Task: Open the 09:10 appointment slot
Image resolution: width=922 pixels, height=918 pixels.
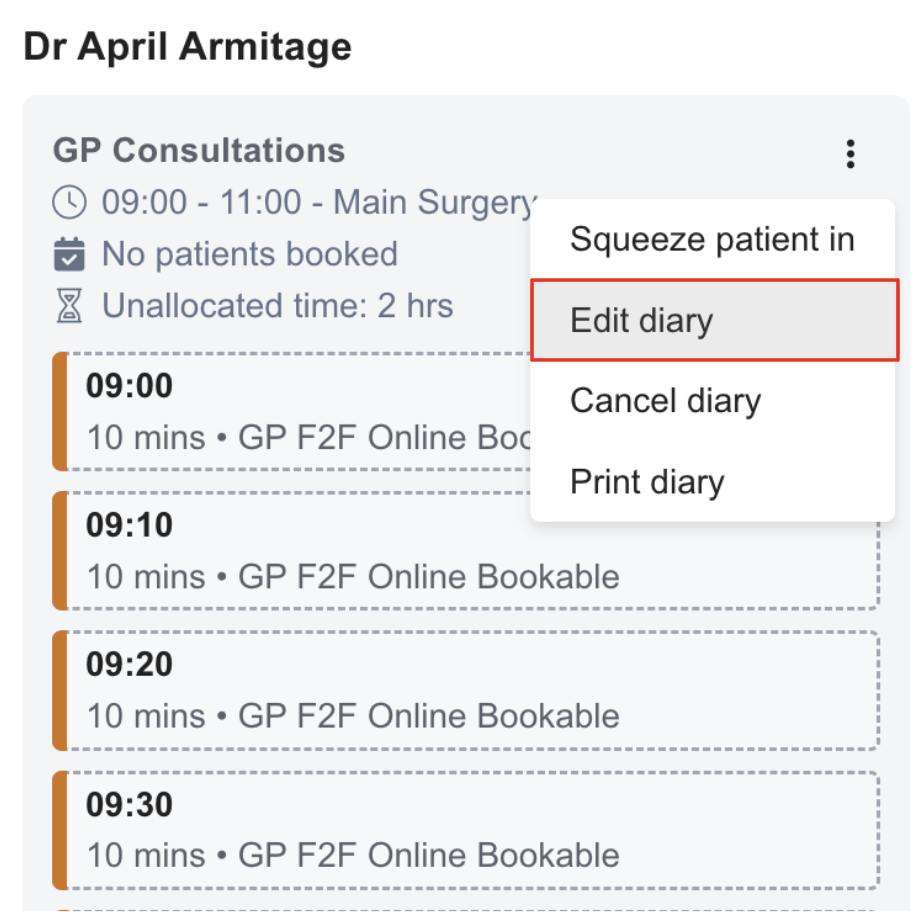Action: tap(465, 551)
